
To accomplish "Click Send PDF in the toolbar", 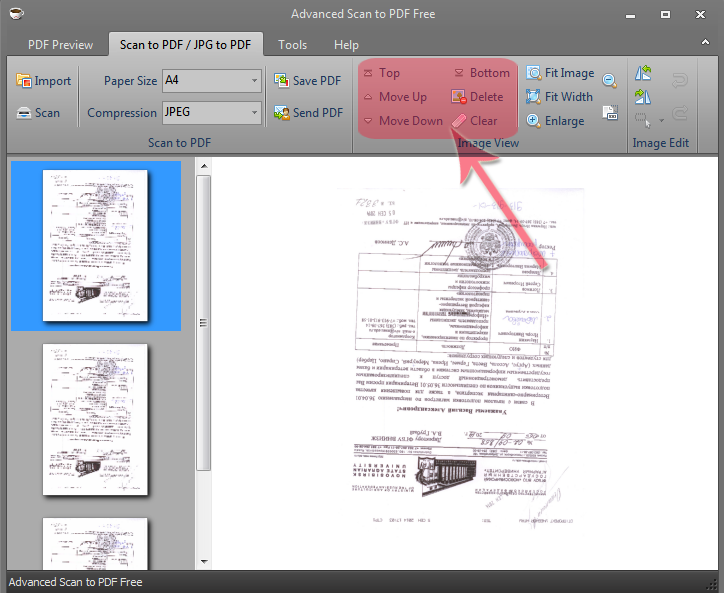I will click(308, 113).
